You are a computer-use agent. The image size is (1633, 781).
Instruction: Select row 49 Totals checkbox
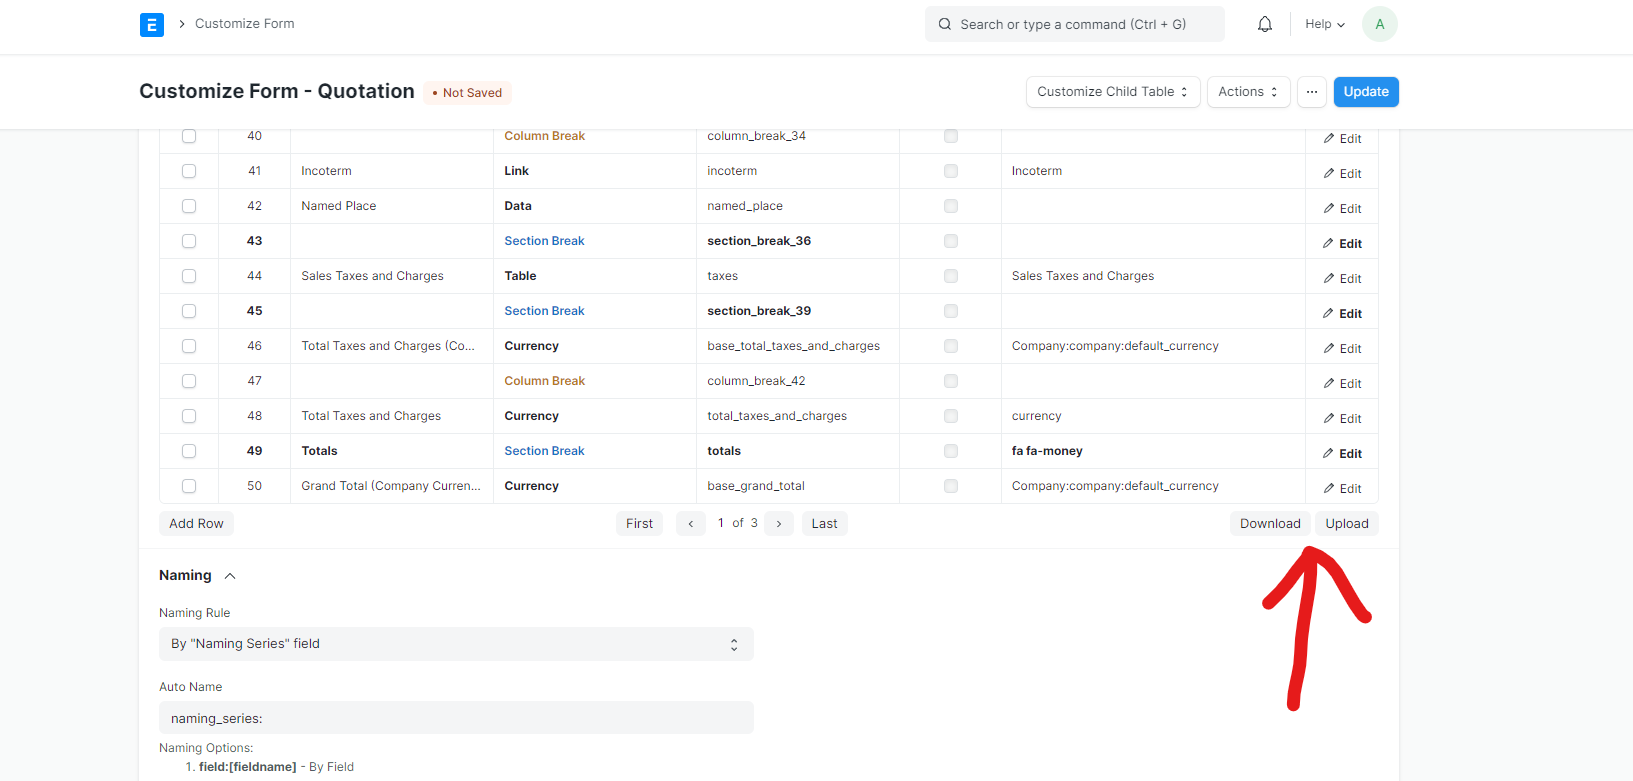(189, 451)
